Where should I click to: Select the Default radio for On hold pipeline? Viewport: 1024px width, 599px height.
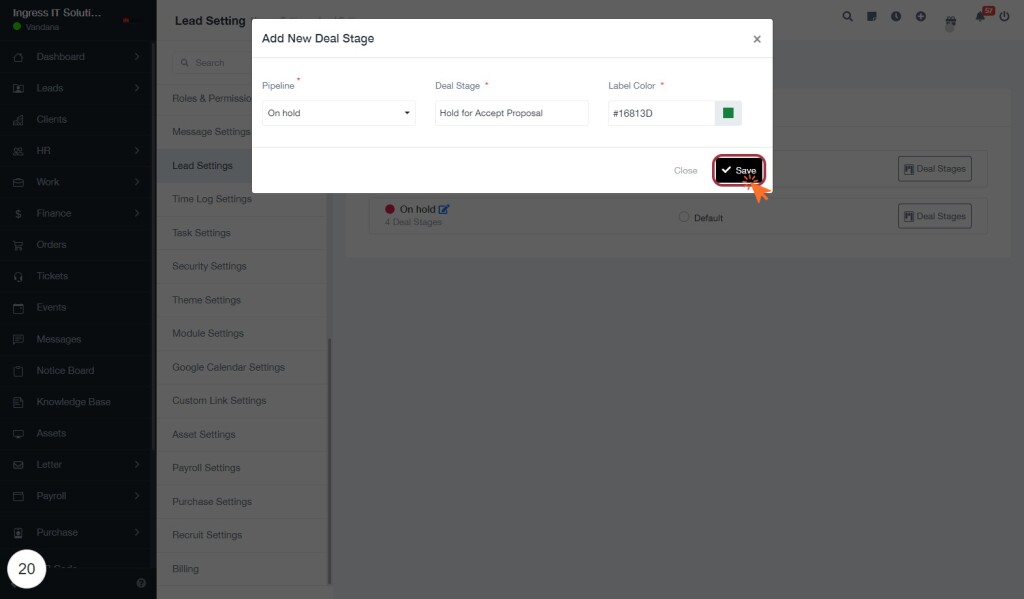[684, 217]
